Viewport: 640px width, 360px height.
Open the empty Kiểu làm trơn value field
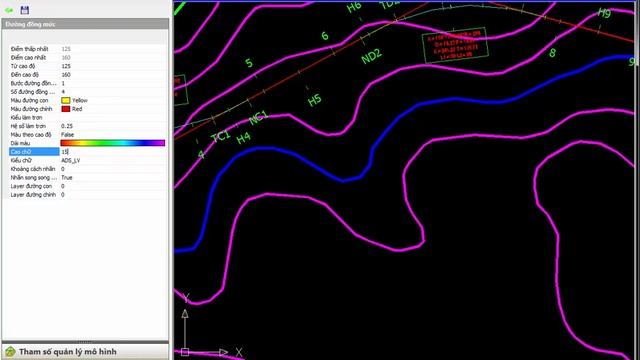(113, 118)
